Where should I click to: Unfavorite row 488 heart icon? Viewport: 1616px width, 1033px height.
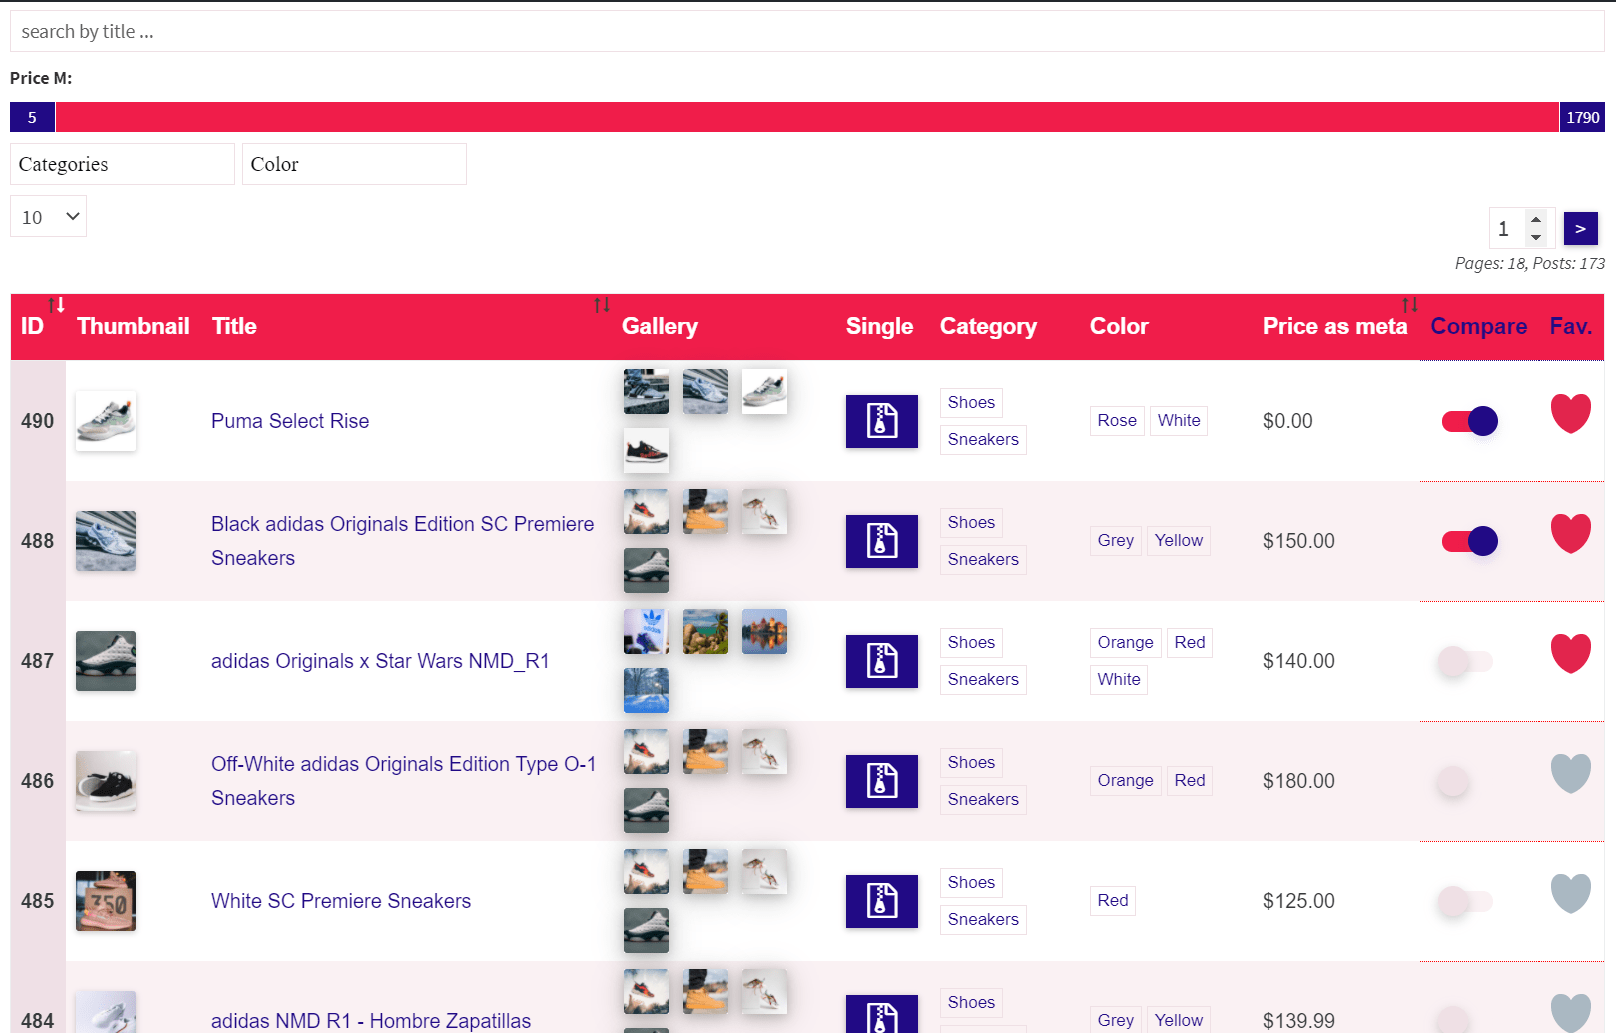[1570, 533]
